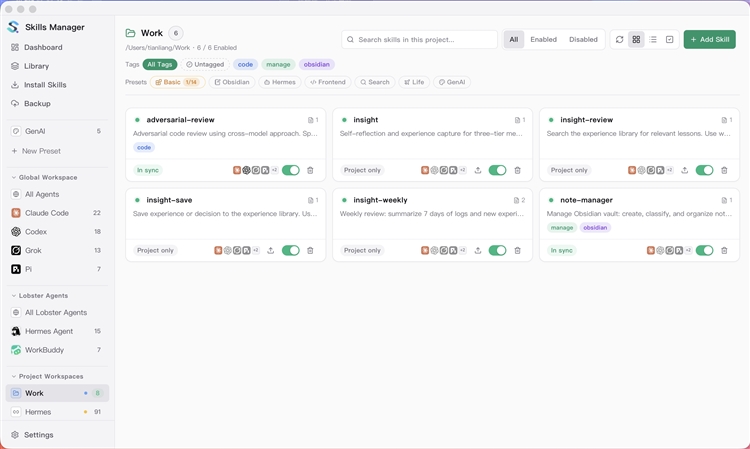Switch to grid view icon

point(636,40)
